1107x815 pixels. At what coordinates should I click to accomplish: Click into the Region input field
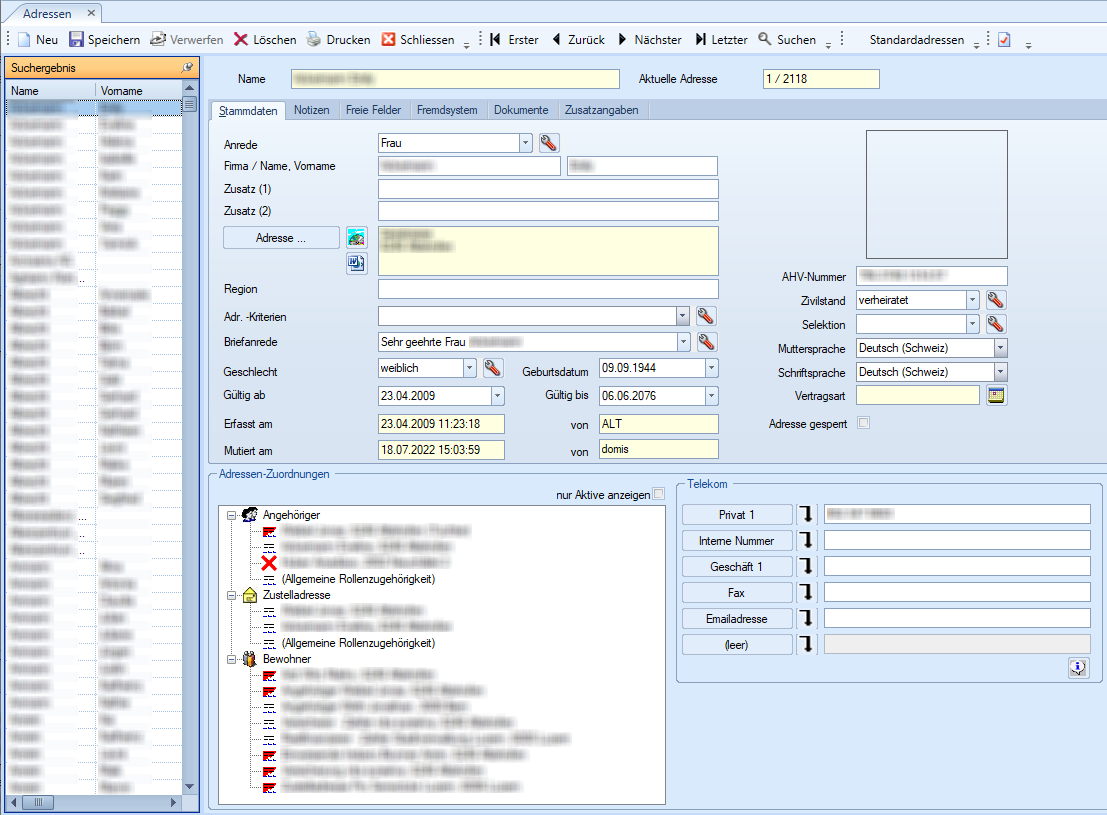coord(547,289)
